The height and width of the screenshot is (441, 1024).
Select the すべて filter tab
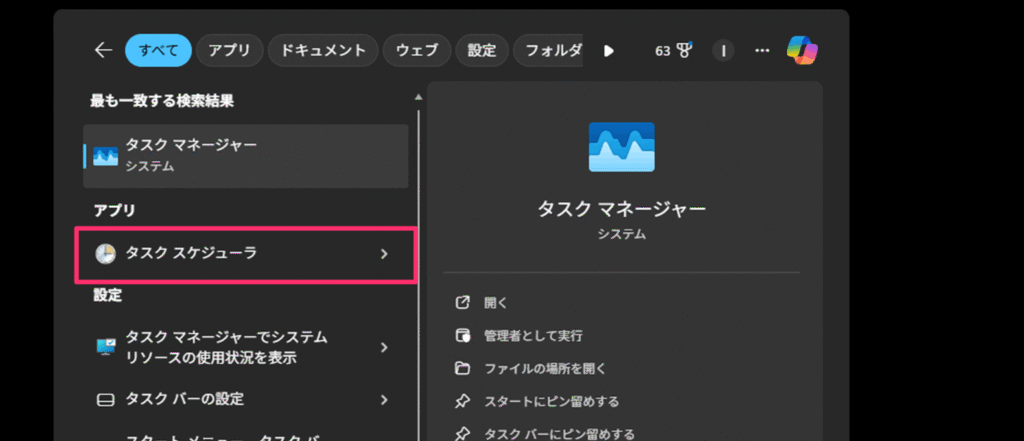tap(158, 50)
